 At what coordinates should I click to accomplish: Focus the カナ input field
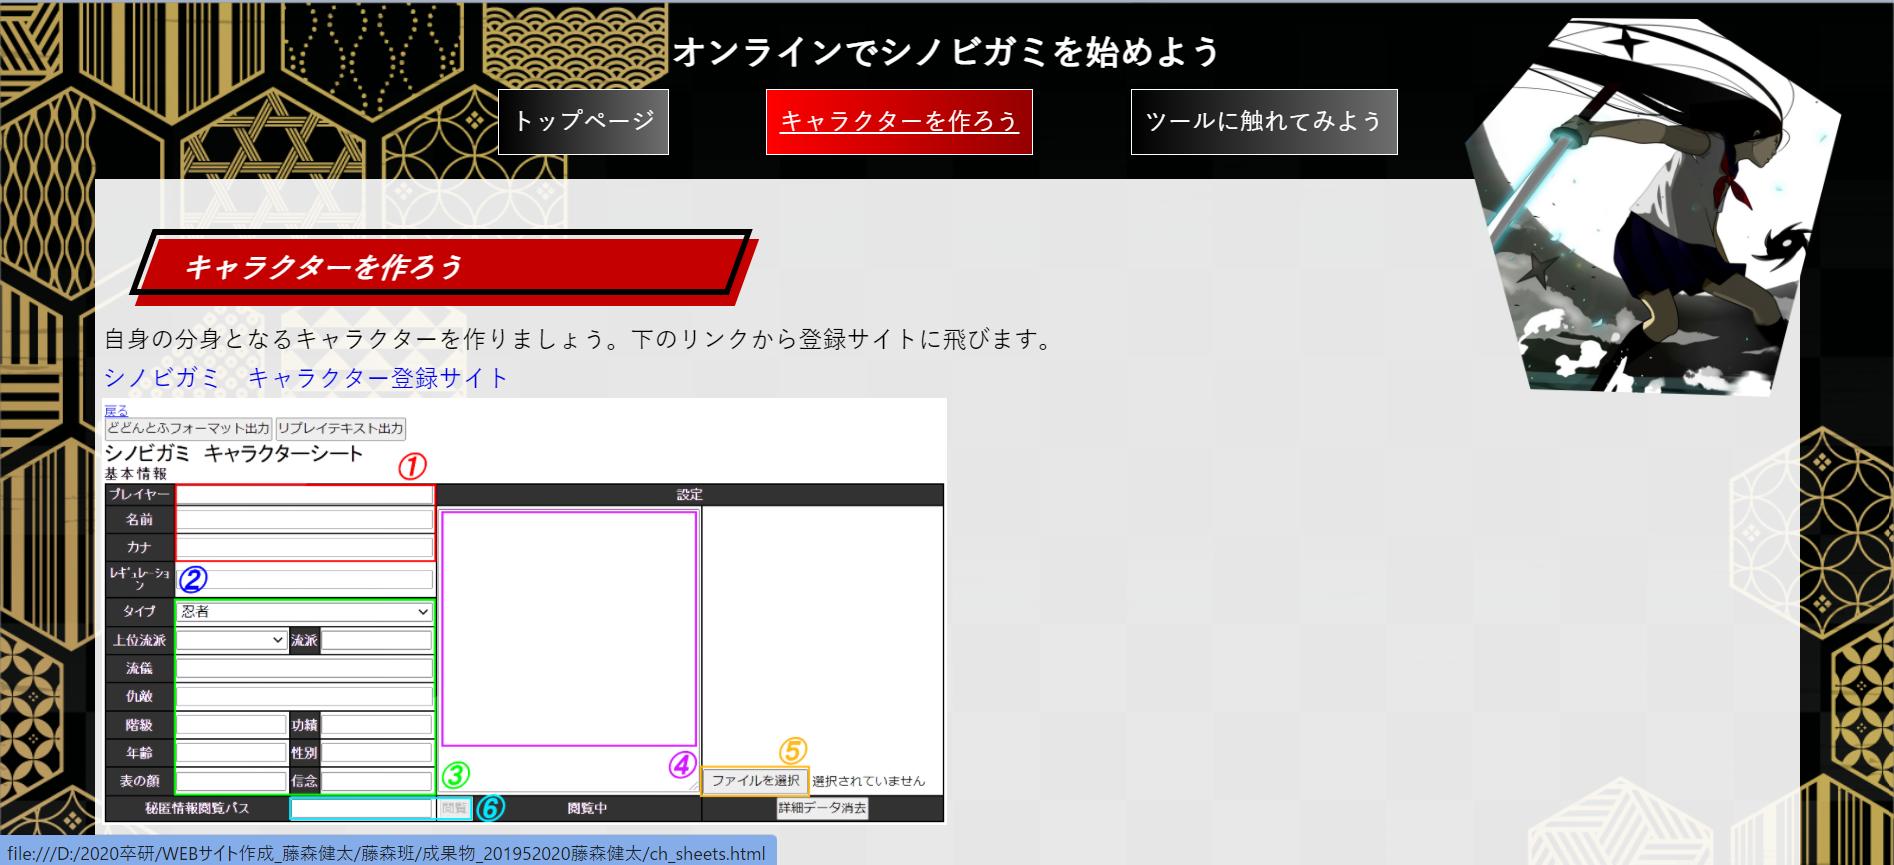[x=305, y=548]
